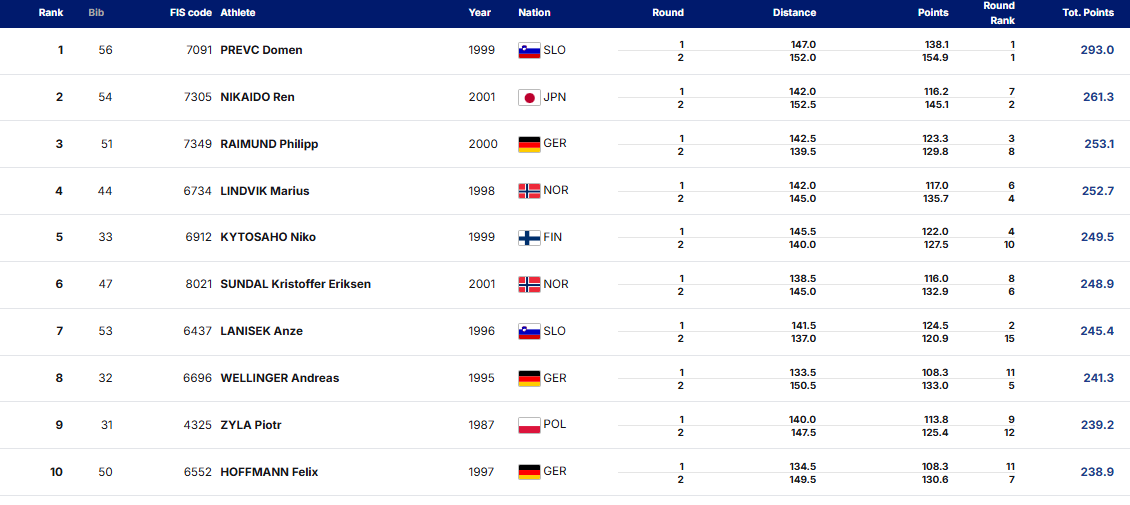Click the German flag beside RAIMUND Philipp
The height and width of the screenshot is (505, 1130).
[x=529, y=144]
